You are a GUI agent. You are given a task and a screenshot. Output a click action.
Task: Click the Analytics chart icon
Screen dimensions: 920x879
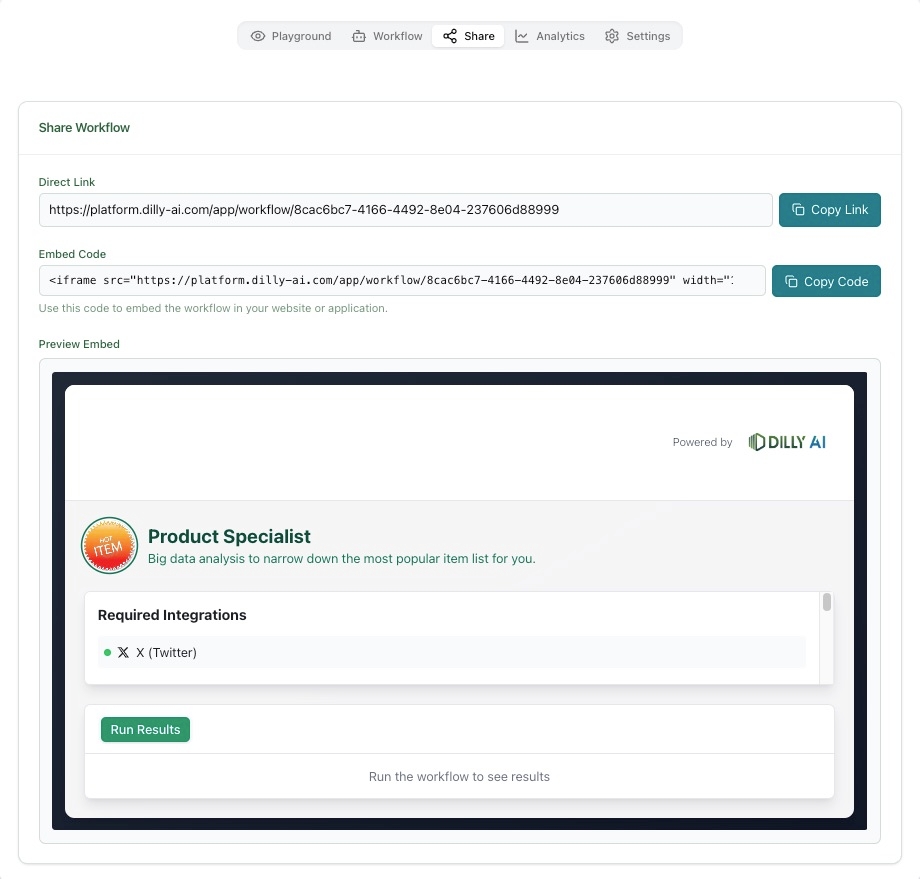(522, 36)
